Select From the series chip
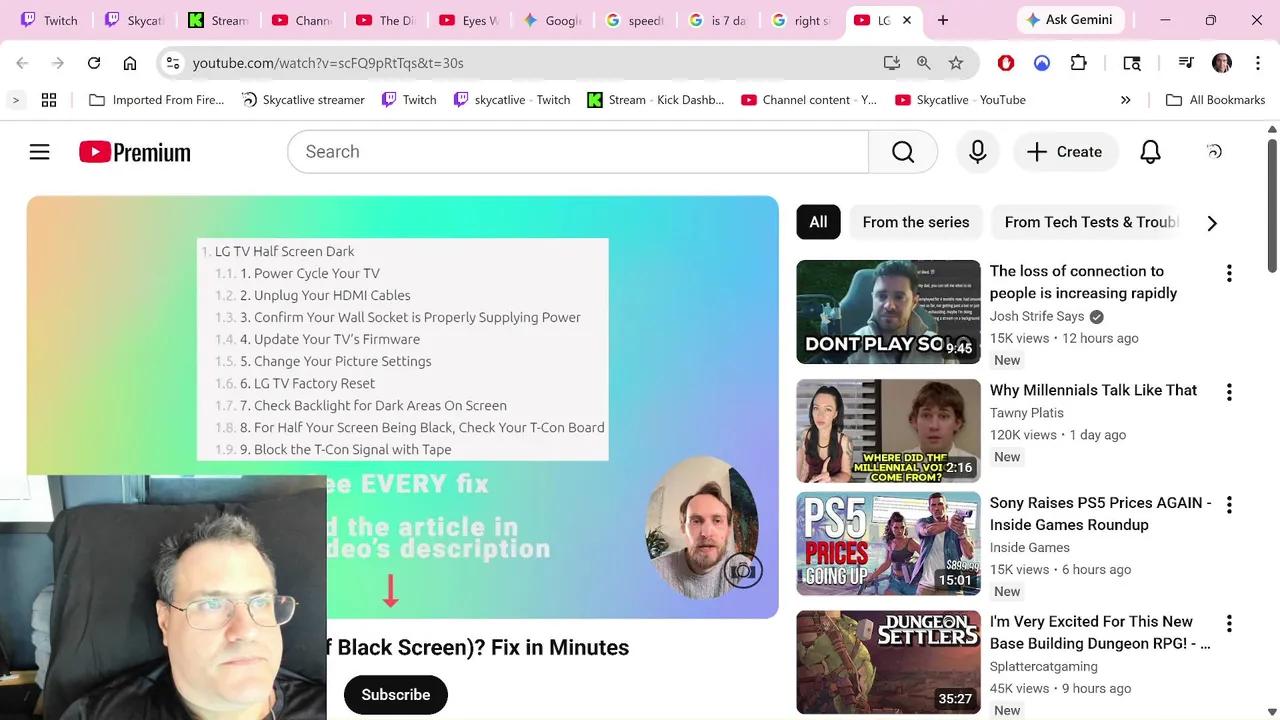The height and width of the screenshot is (720, 1280). pos(916,222)
